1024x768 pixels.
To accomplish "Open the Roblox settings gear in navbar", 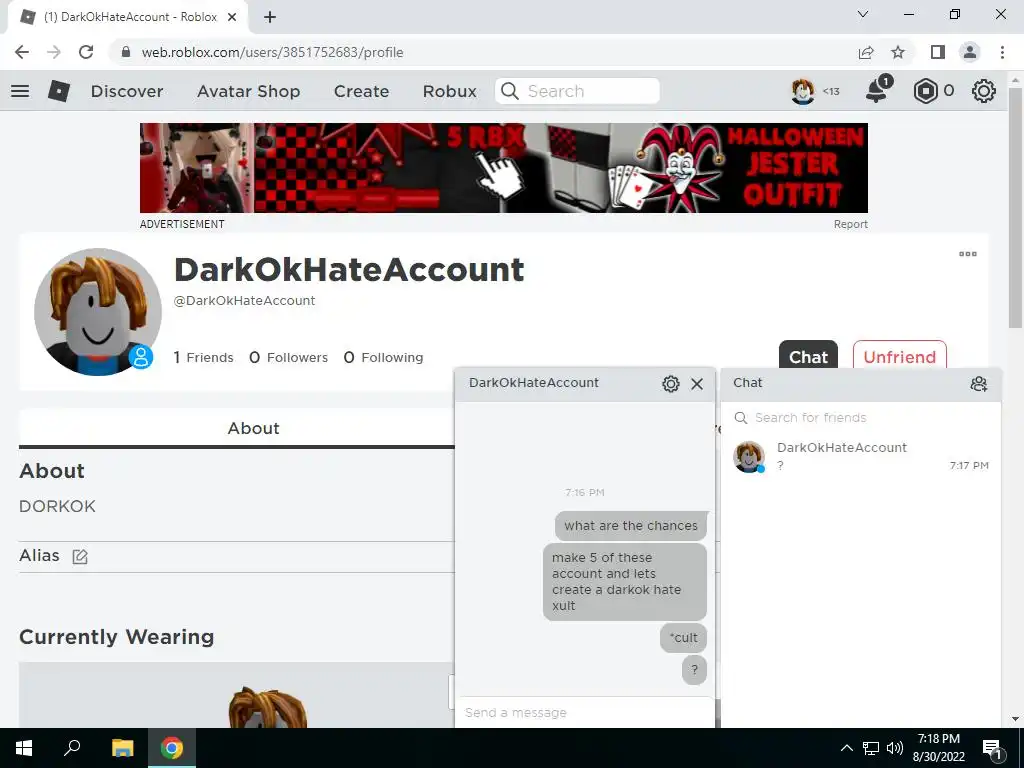I will (984, 91).
